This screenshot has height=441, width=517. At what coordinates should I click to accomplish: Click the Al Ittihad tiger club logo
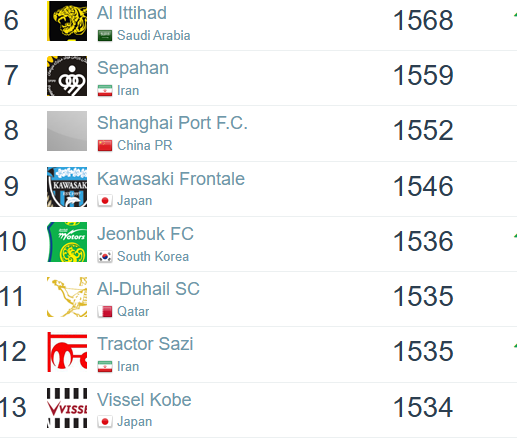(67, 21)
